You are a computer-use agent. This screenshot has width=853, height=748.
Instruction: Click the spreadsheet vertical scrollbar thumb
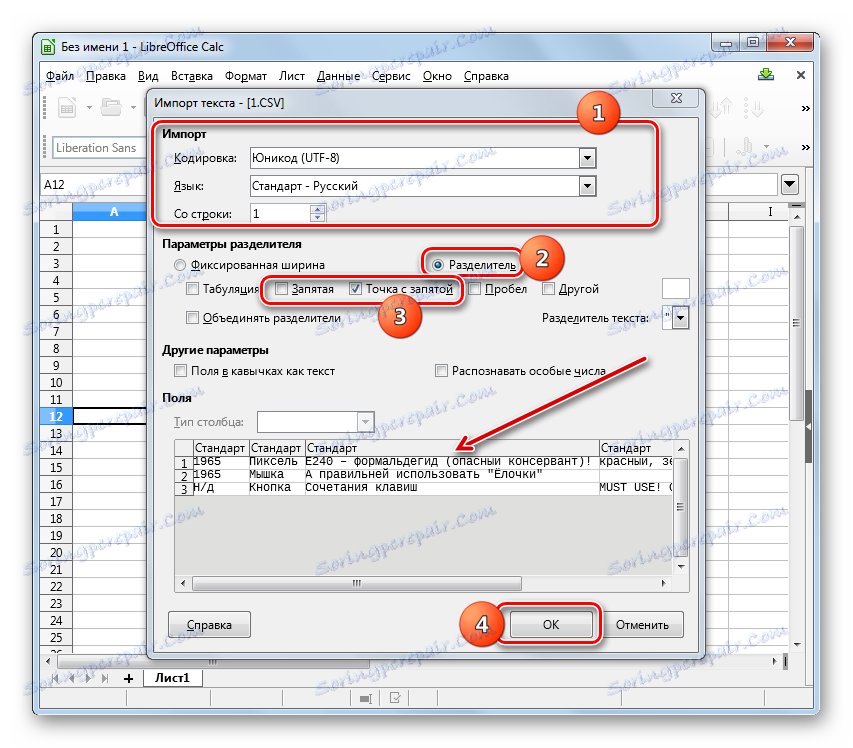[796, 323]
